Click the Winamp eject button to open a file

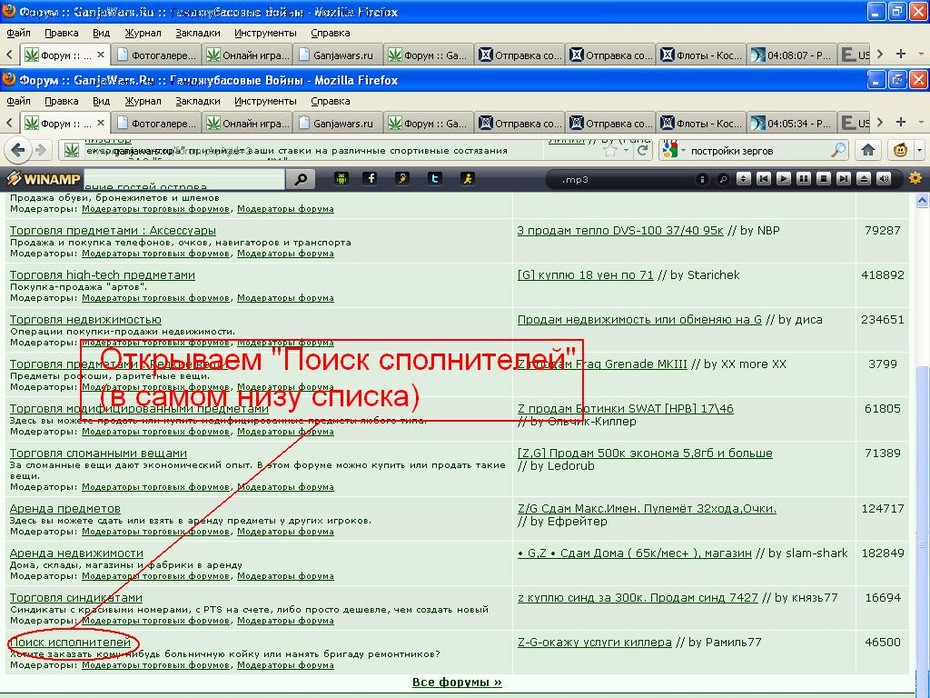pyautogui.click(x=864, y=179)
